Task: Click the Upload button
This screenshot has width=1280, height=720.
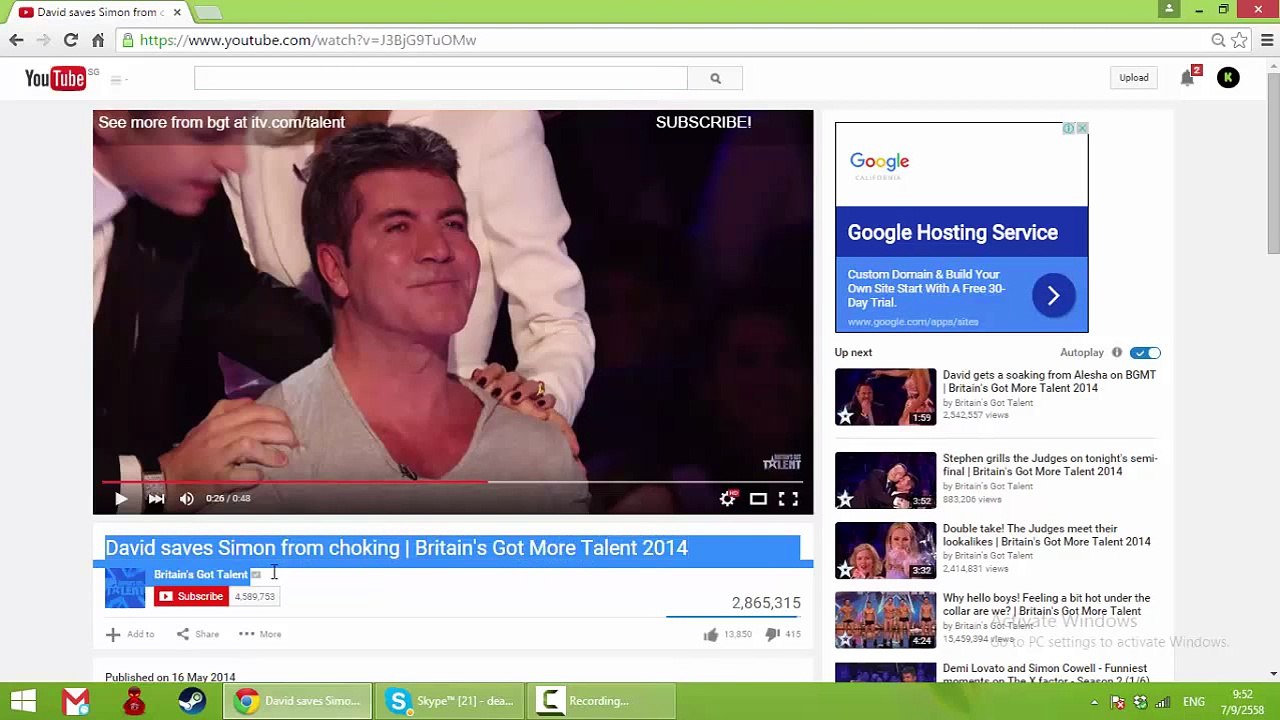Action: tap(1134, 77)
